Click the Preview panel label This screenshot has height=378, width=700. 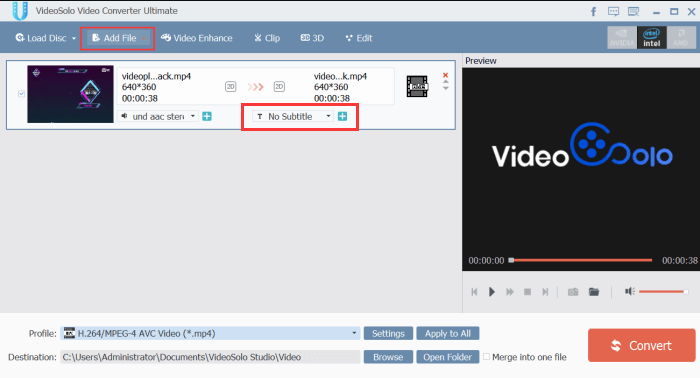[x=481, y=61]
